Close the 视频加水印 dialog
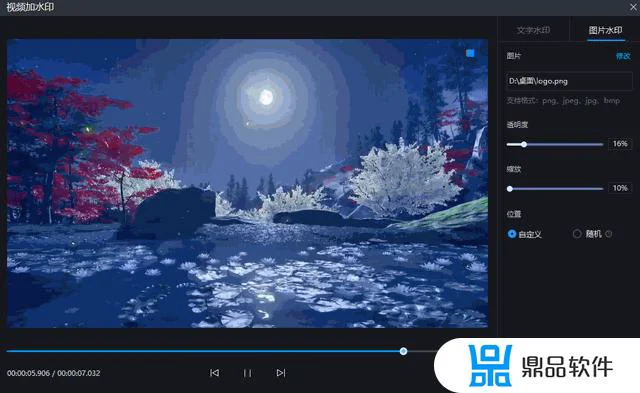Screen dimensions: 640x393 click(x=633, y=7)
